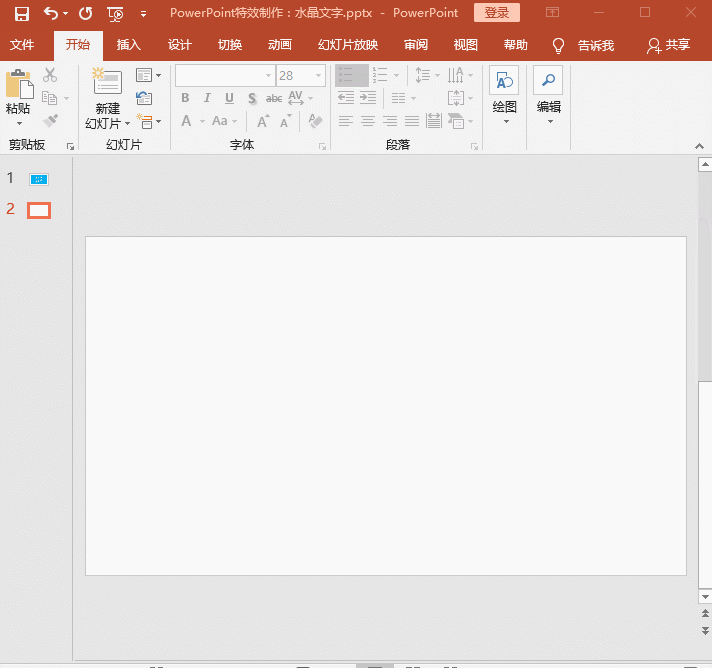Open the 剪贴板 pane launcher
Viewport: 712px width, 668px height.
pos(70,146)
